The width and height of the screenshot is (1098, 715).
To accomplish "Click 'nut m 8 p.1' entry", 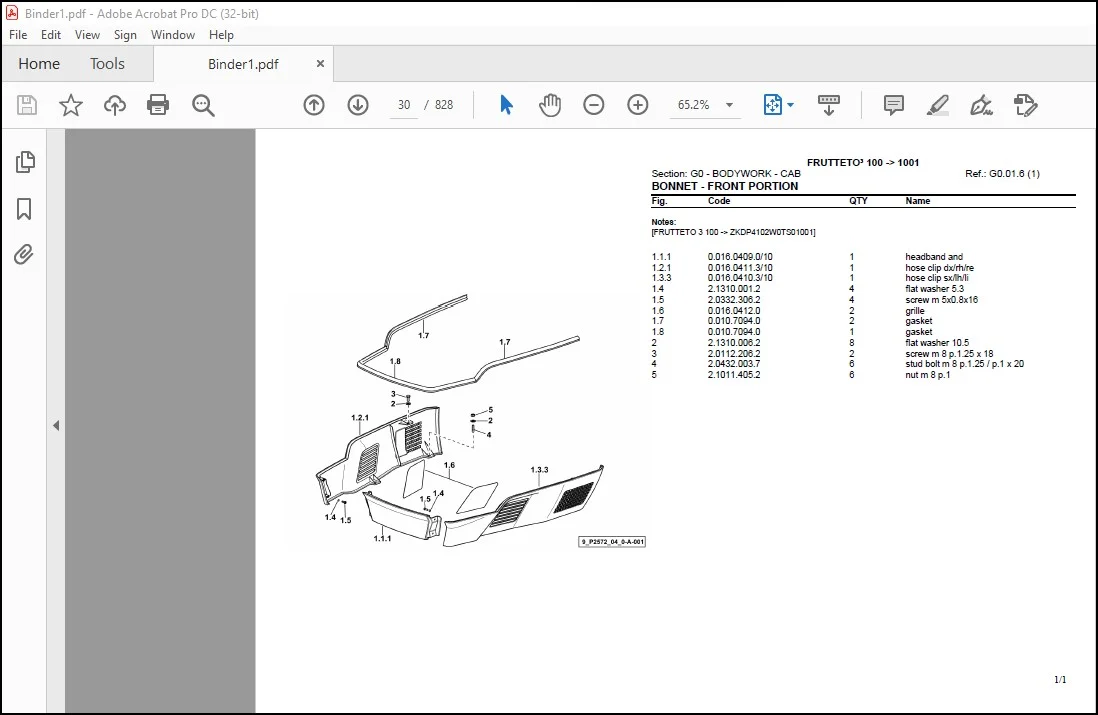I will (928, 375).
